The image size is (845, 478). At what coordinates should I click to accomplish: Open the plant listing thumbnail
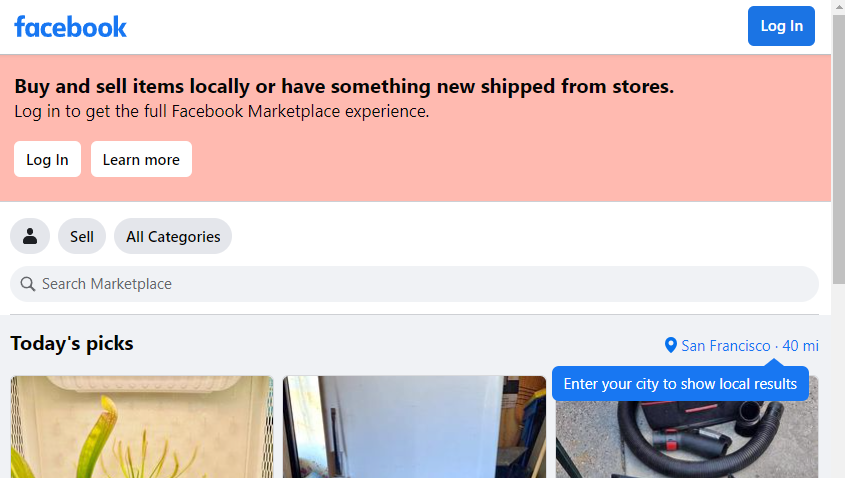point(142,427)
